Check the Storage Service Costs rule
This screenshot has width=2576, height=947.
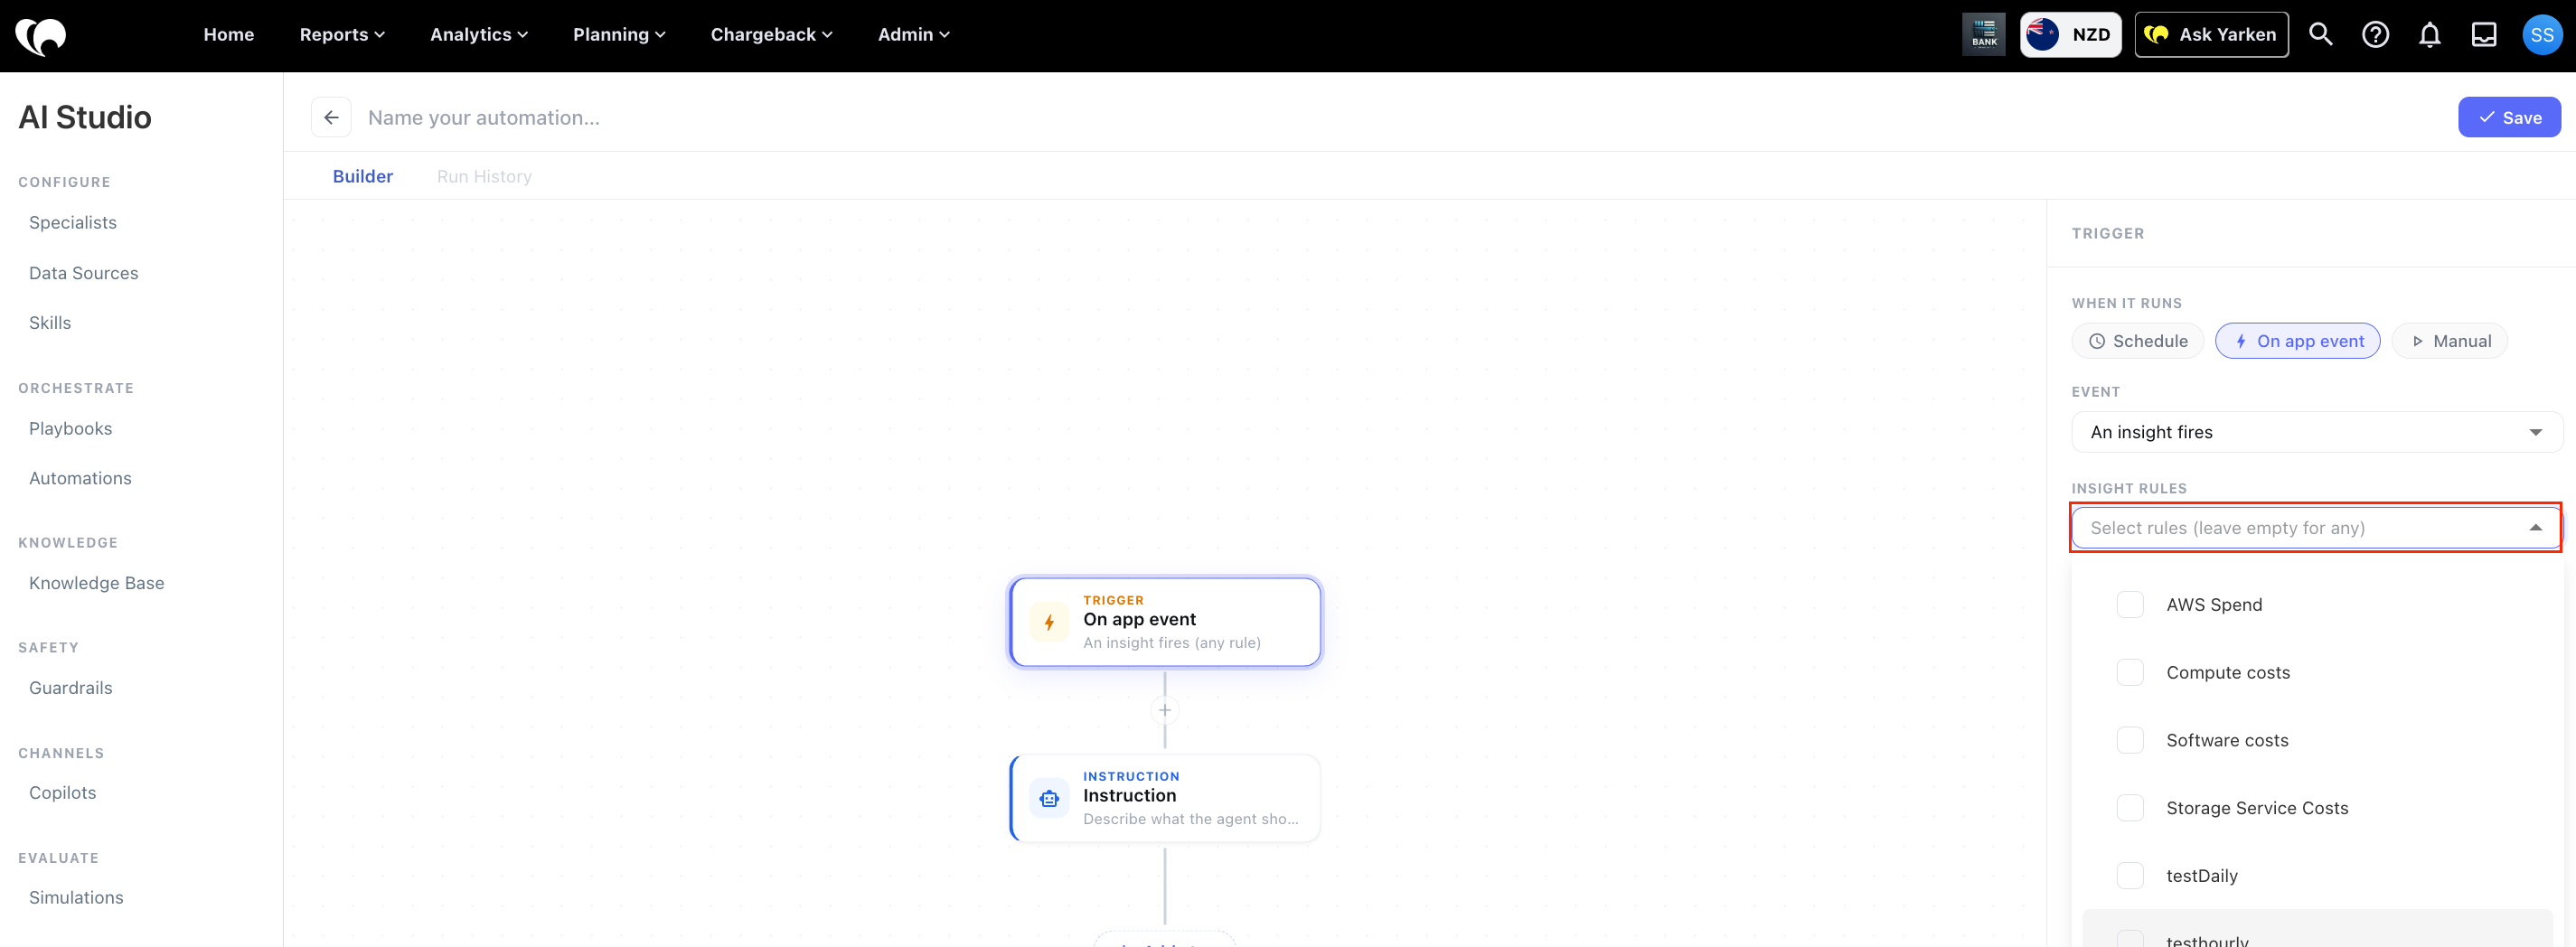[x=2130, y=808]
